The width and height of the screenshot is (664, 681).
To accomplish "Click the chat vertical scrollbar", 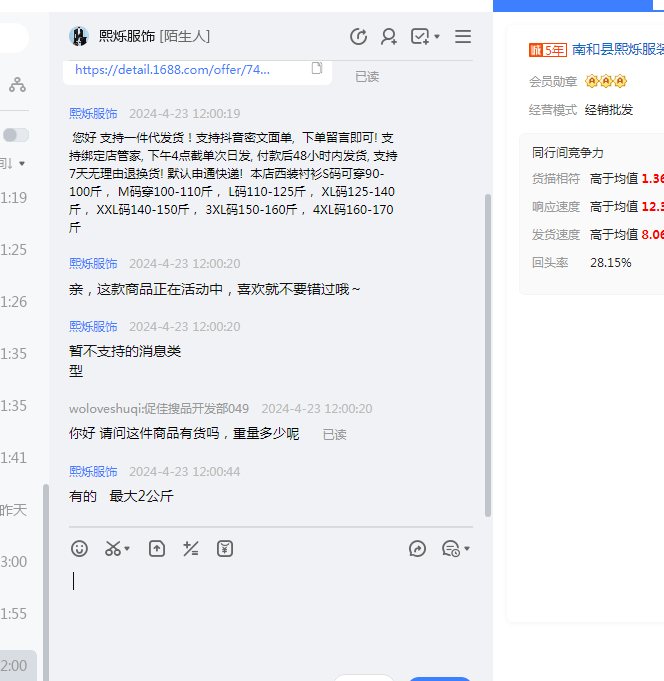I will pos(488,350).
